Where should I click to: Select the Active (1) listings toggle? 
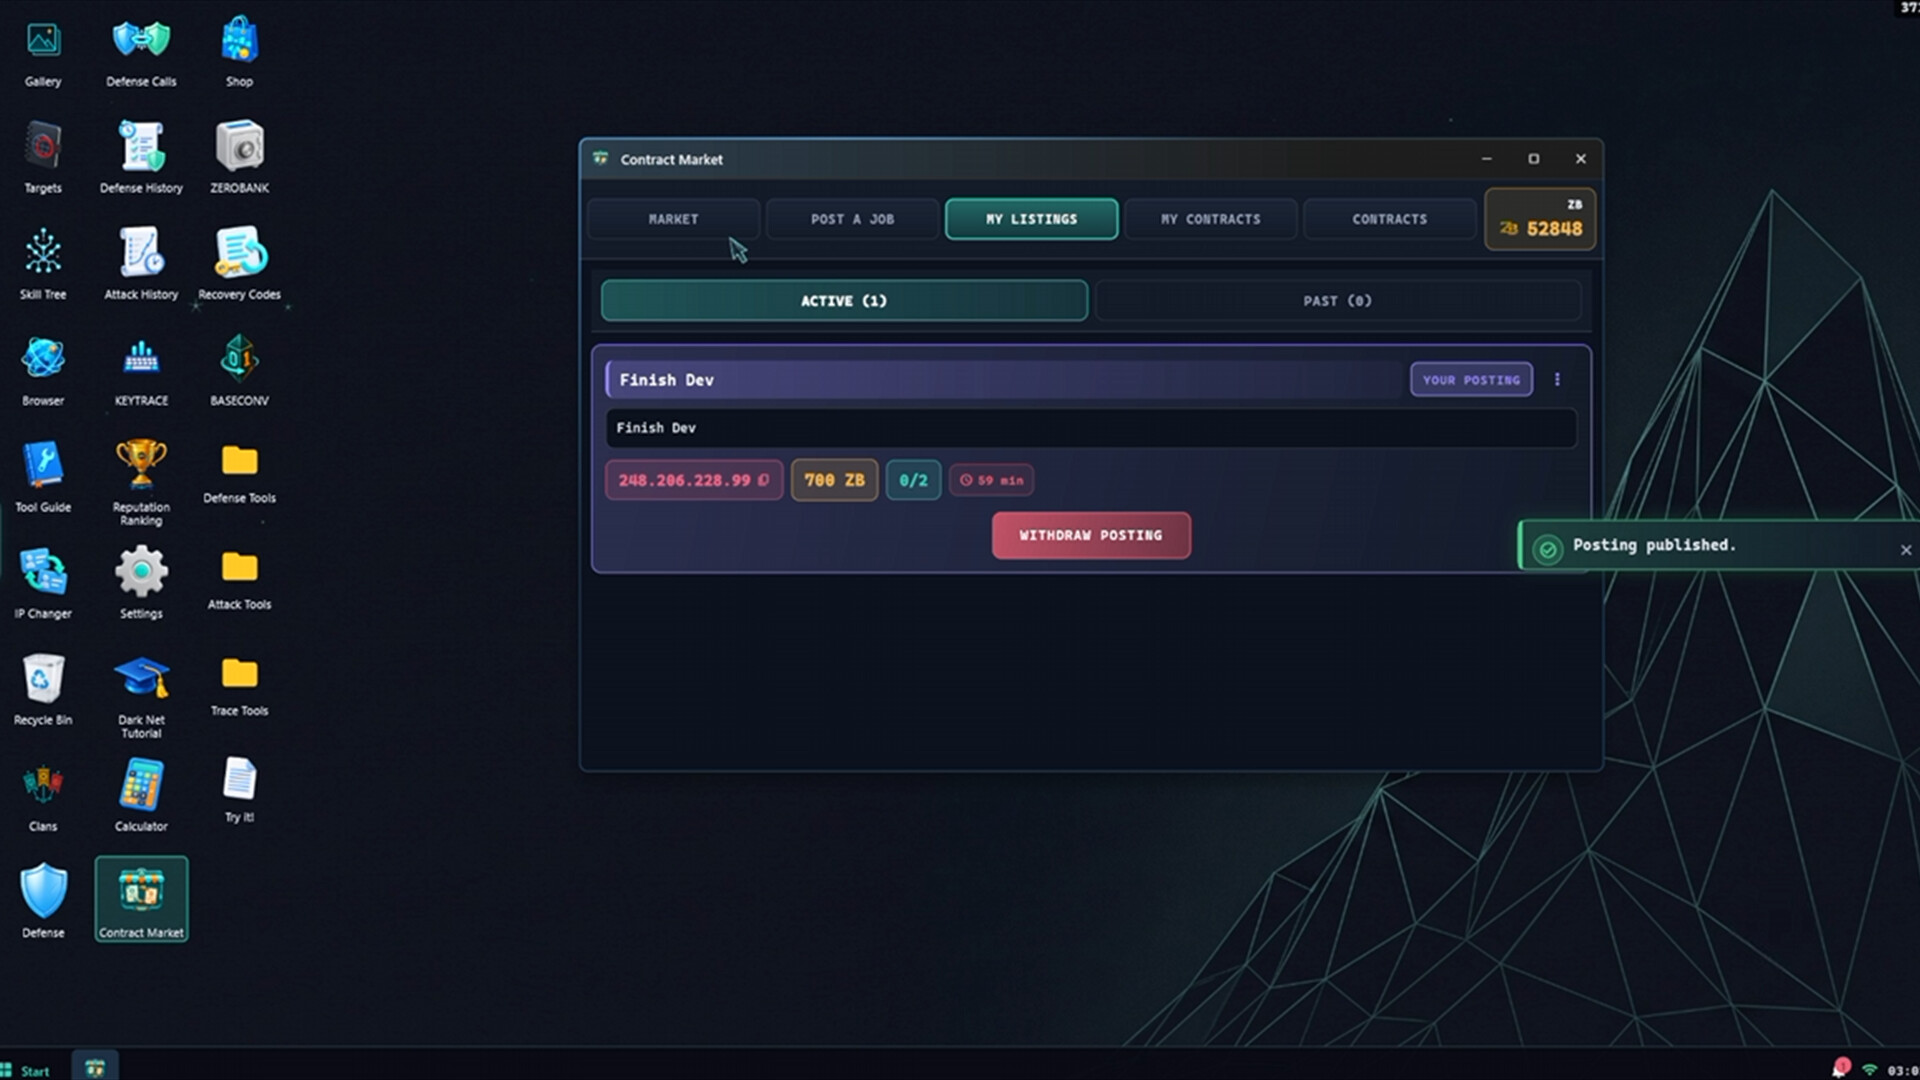pos(844,301)
